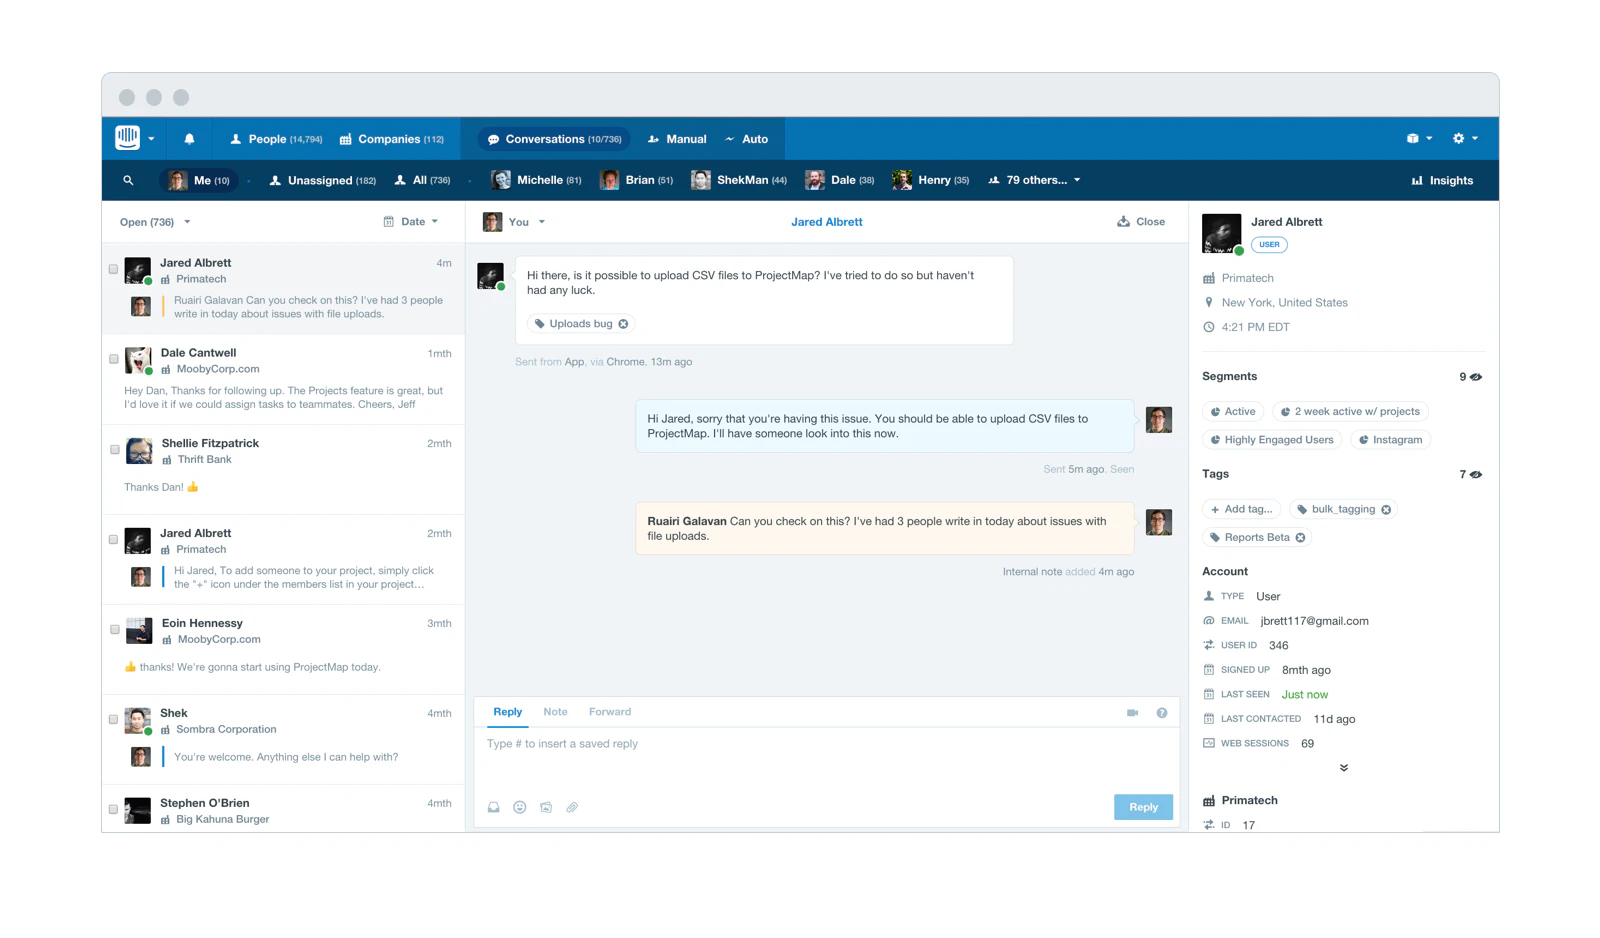Switch to the Note tab in composer
Viewport: 1600px width, 938px height.
point(555,712)
